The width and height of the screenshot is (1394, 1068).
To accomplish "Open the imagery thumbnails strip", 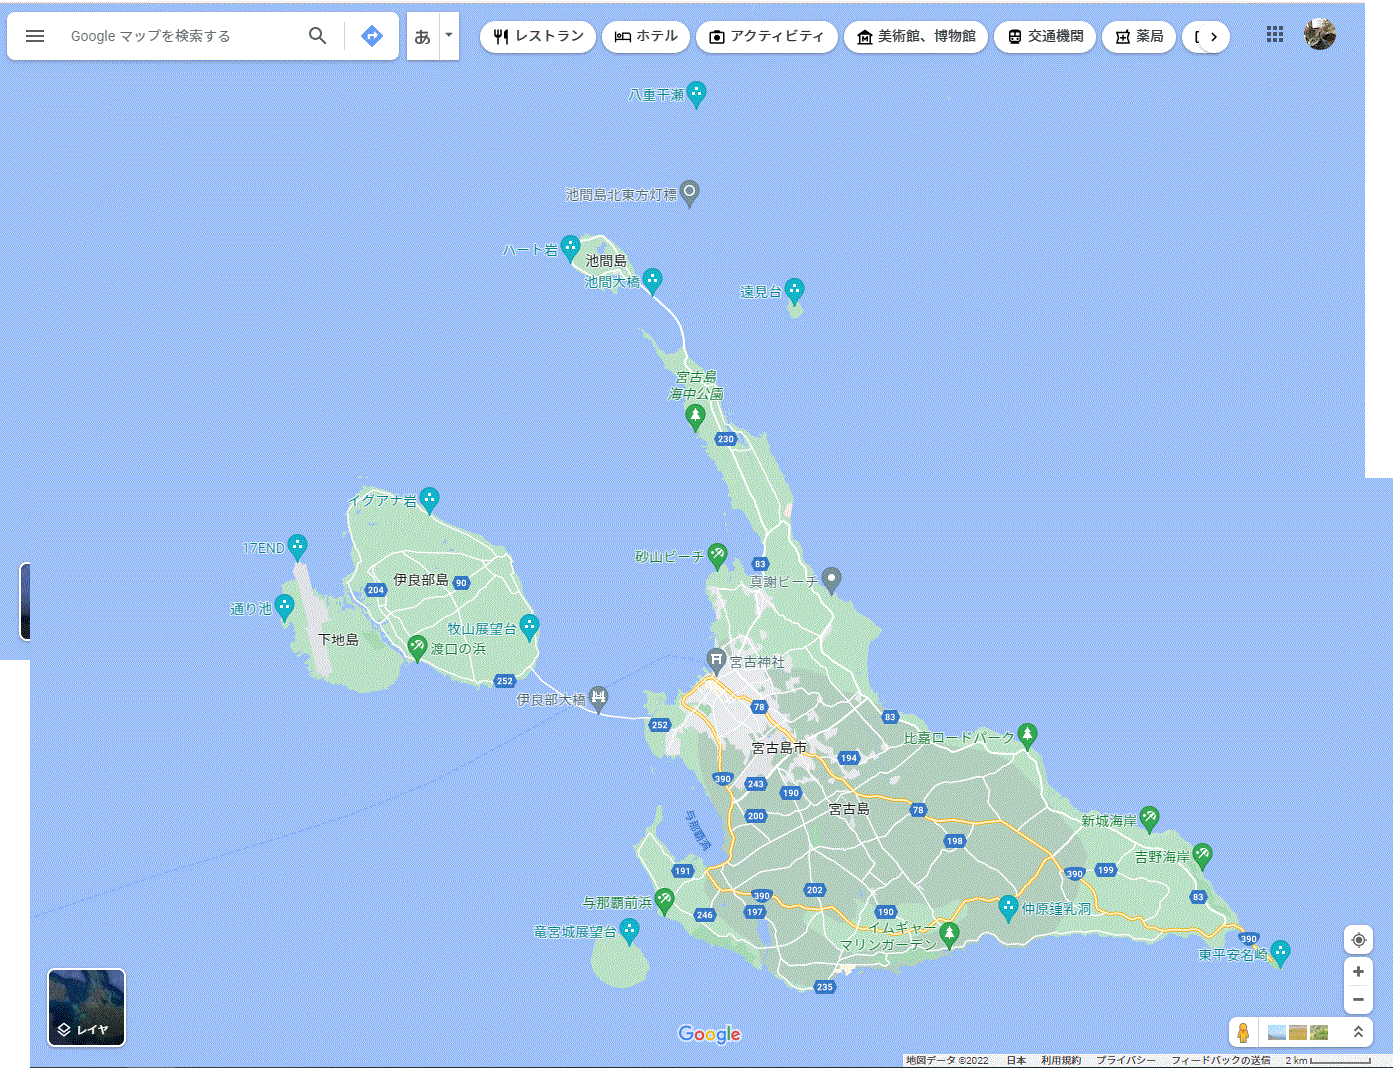I will 1298,1032.
